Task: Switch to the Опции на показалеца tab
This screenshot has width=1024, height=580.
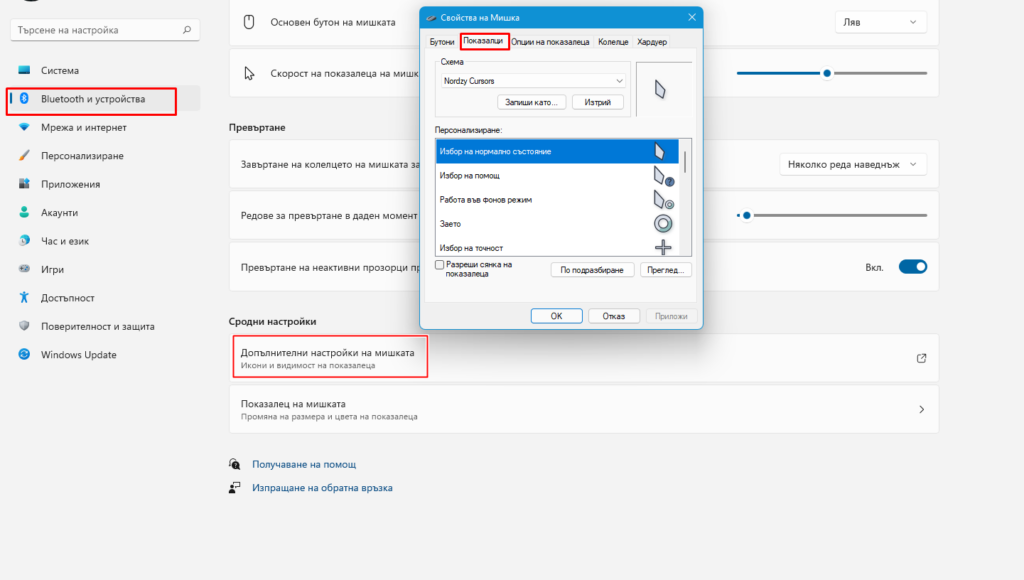Action: point(550,42)
